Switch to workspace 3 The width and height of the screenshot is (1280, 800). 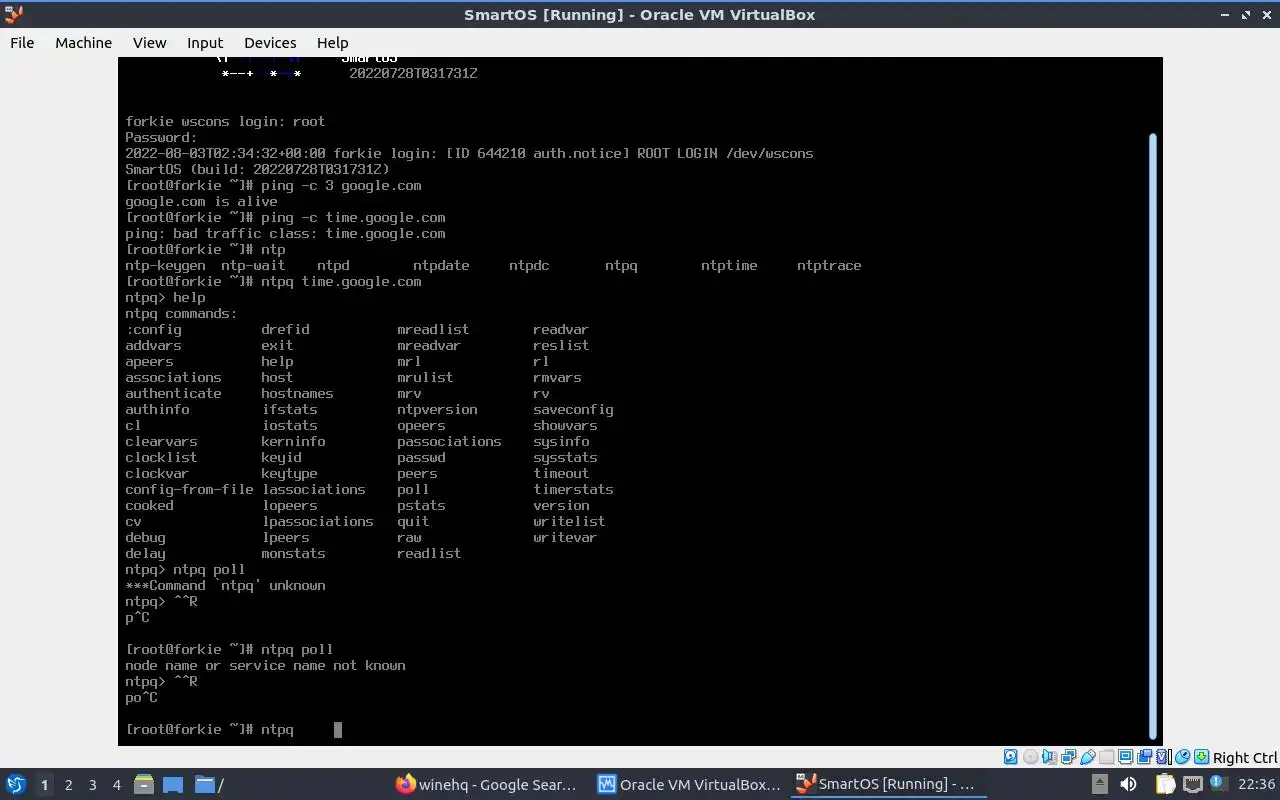click(x=92, y=785)
